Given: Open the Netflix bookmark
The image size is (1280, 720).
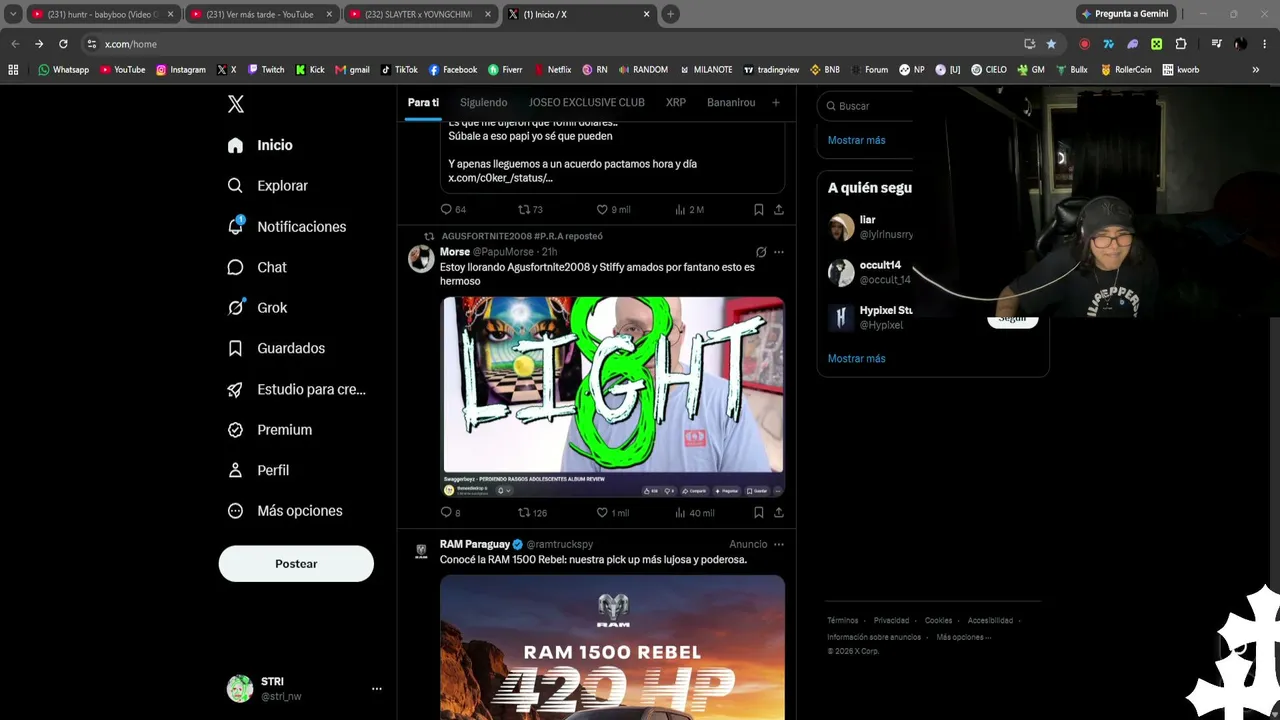Looking at the screenshot, I should [x=552, y=70].
